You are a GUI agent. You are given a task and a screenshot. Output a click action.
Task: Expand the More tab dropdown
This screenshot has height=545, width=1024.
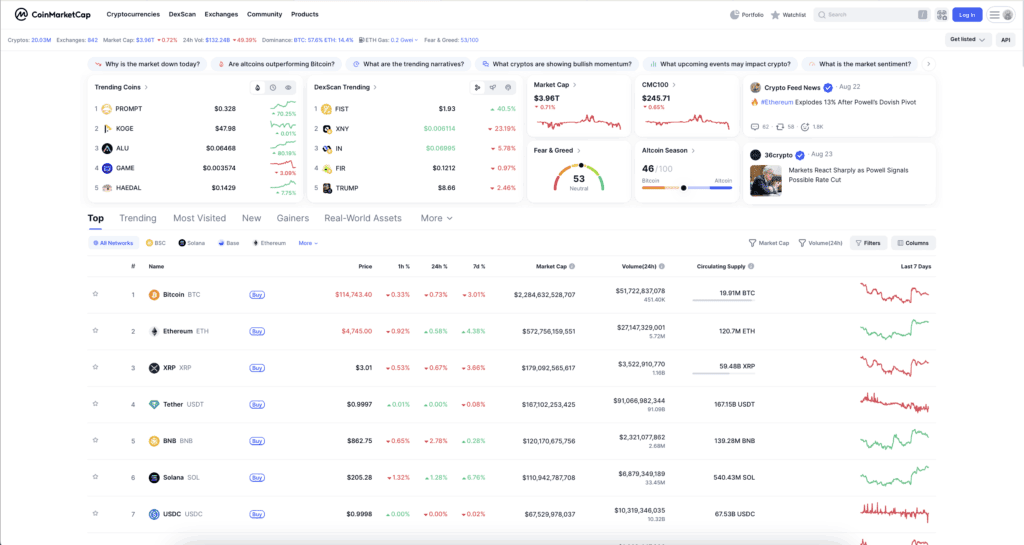tap(437, 218)
